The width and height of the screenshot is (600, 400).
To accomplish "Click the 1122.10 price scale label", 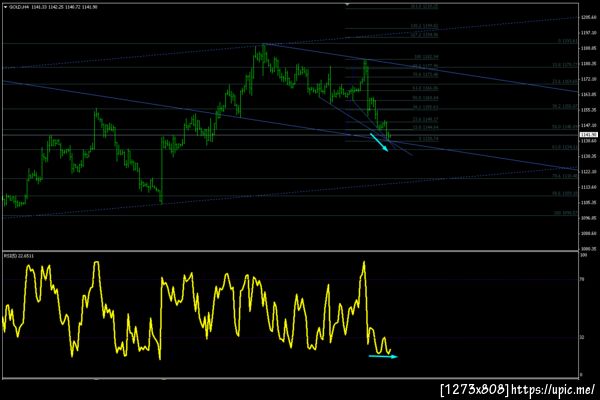I will pyautogui.click(x=589, y=171).
